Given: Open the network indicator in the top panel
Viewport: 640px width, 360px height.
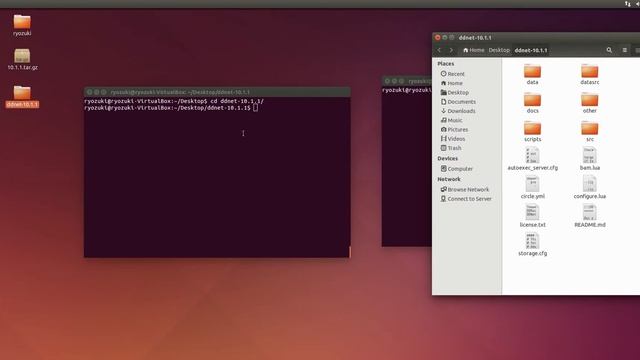Looking at the screenshot, I should click(x=628, y=4).
